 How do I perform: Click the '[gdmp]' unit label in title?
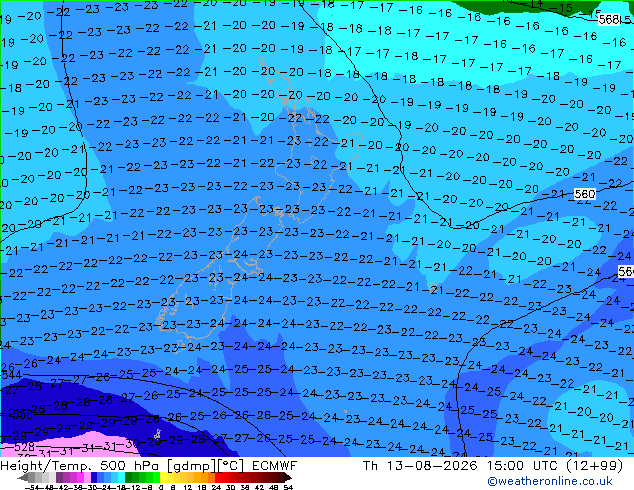click(191, 466)
